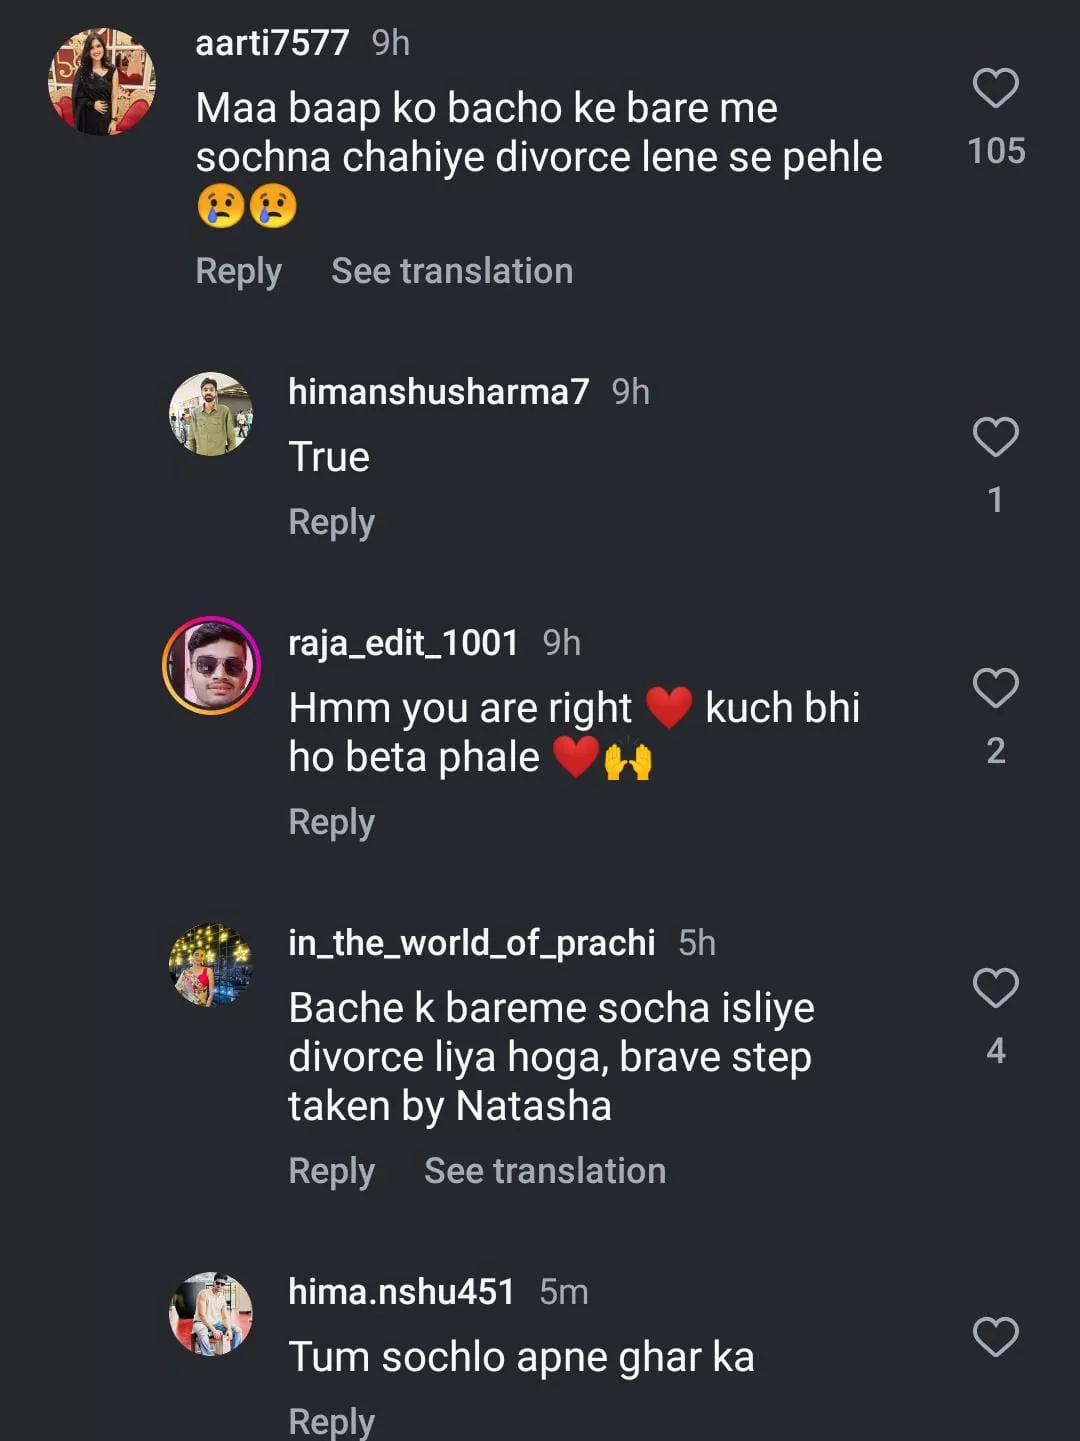Reply to aarti7577's comment
Screen dimensions: 1080x1441
(238, 271)
